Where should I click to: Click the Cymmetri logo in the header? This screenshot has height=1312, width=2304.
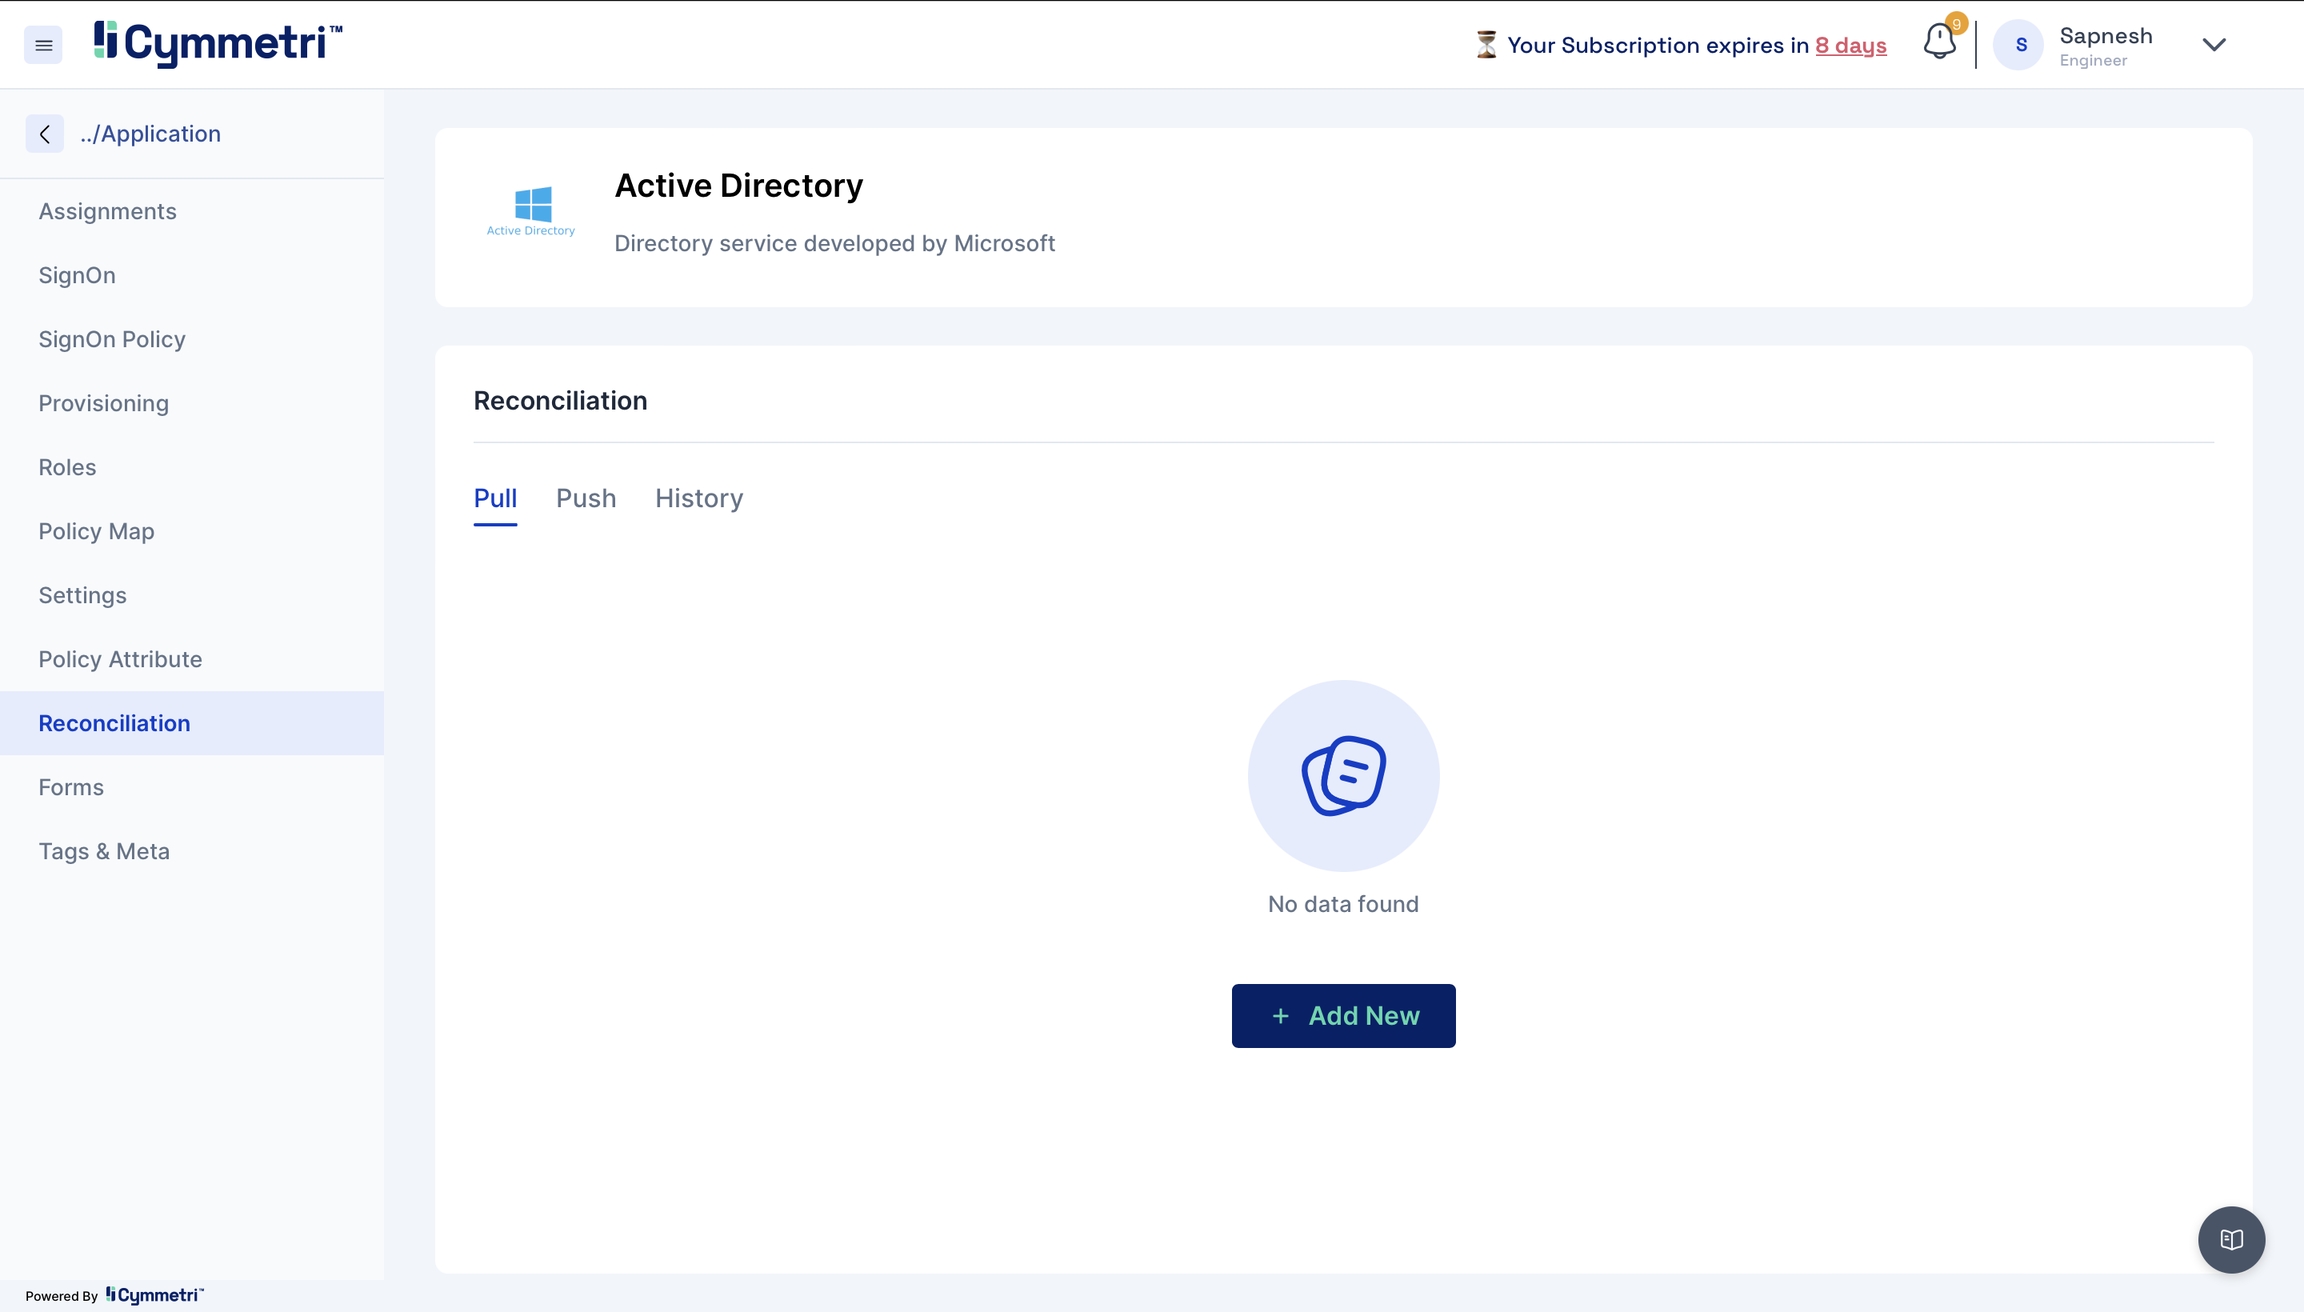218,44
